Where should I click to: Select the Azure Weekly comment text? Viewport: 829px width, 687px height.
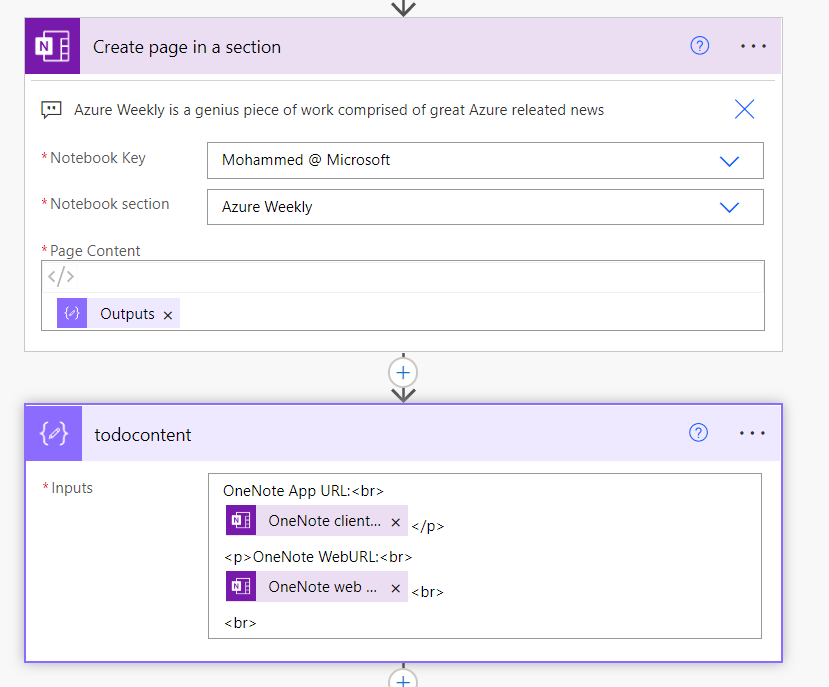(x=339, y=110)
